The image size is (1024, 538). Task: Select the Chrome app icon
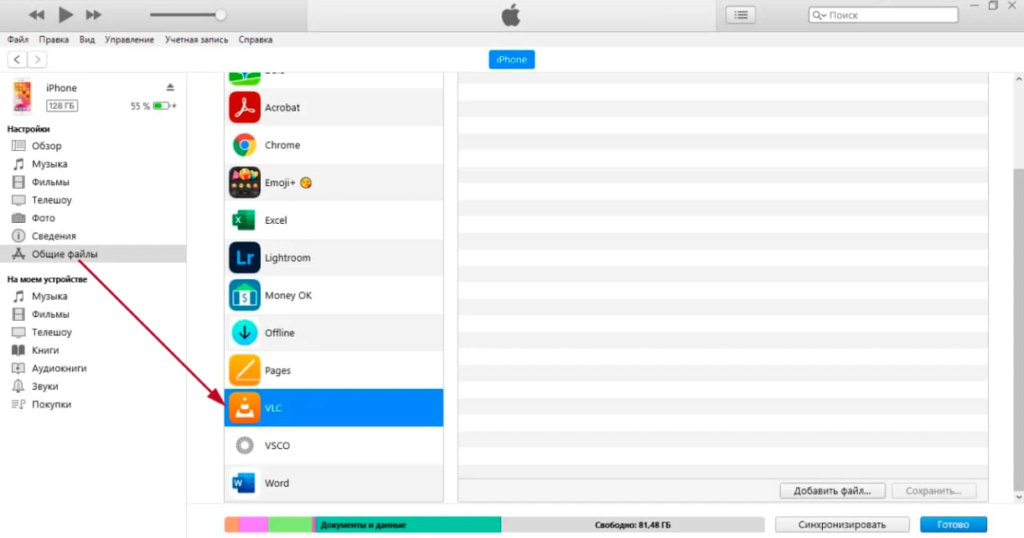[244, 145]
